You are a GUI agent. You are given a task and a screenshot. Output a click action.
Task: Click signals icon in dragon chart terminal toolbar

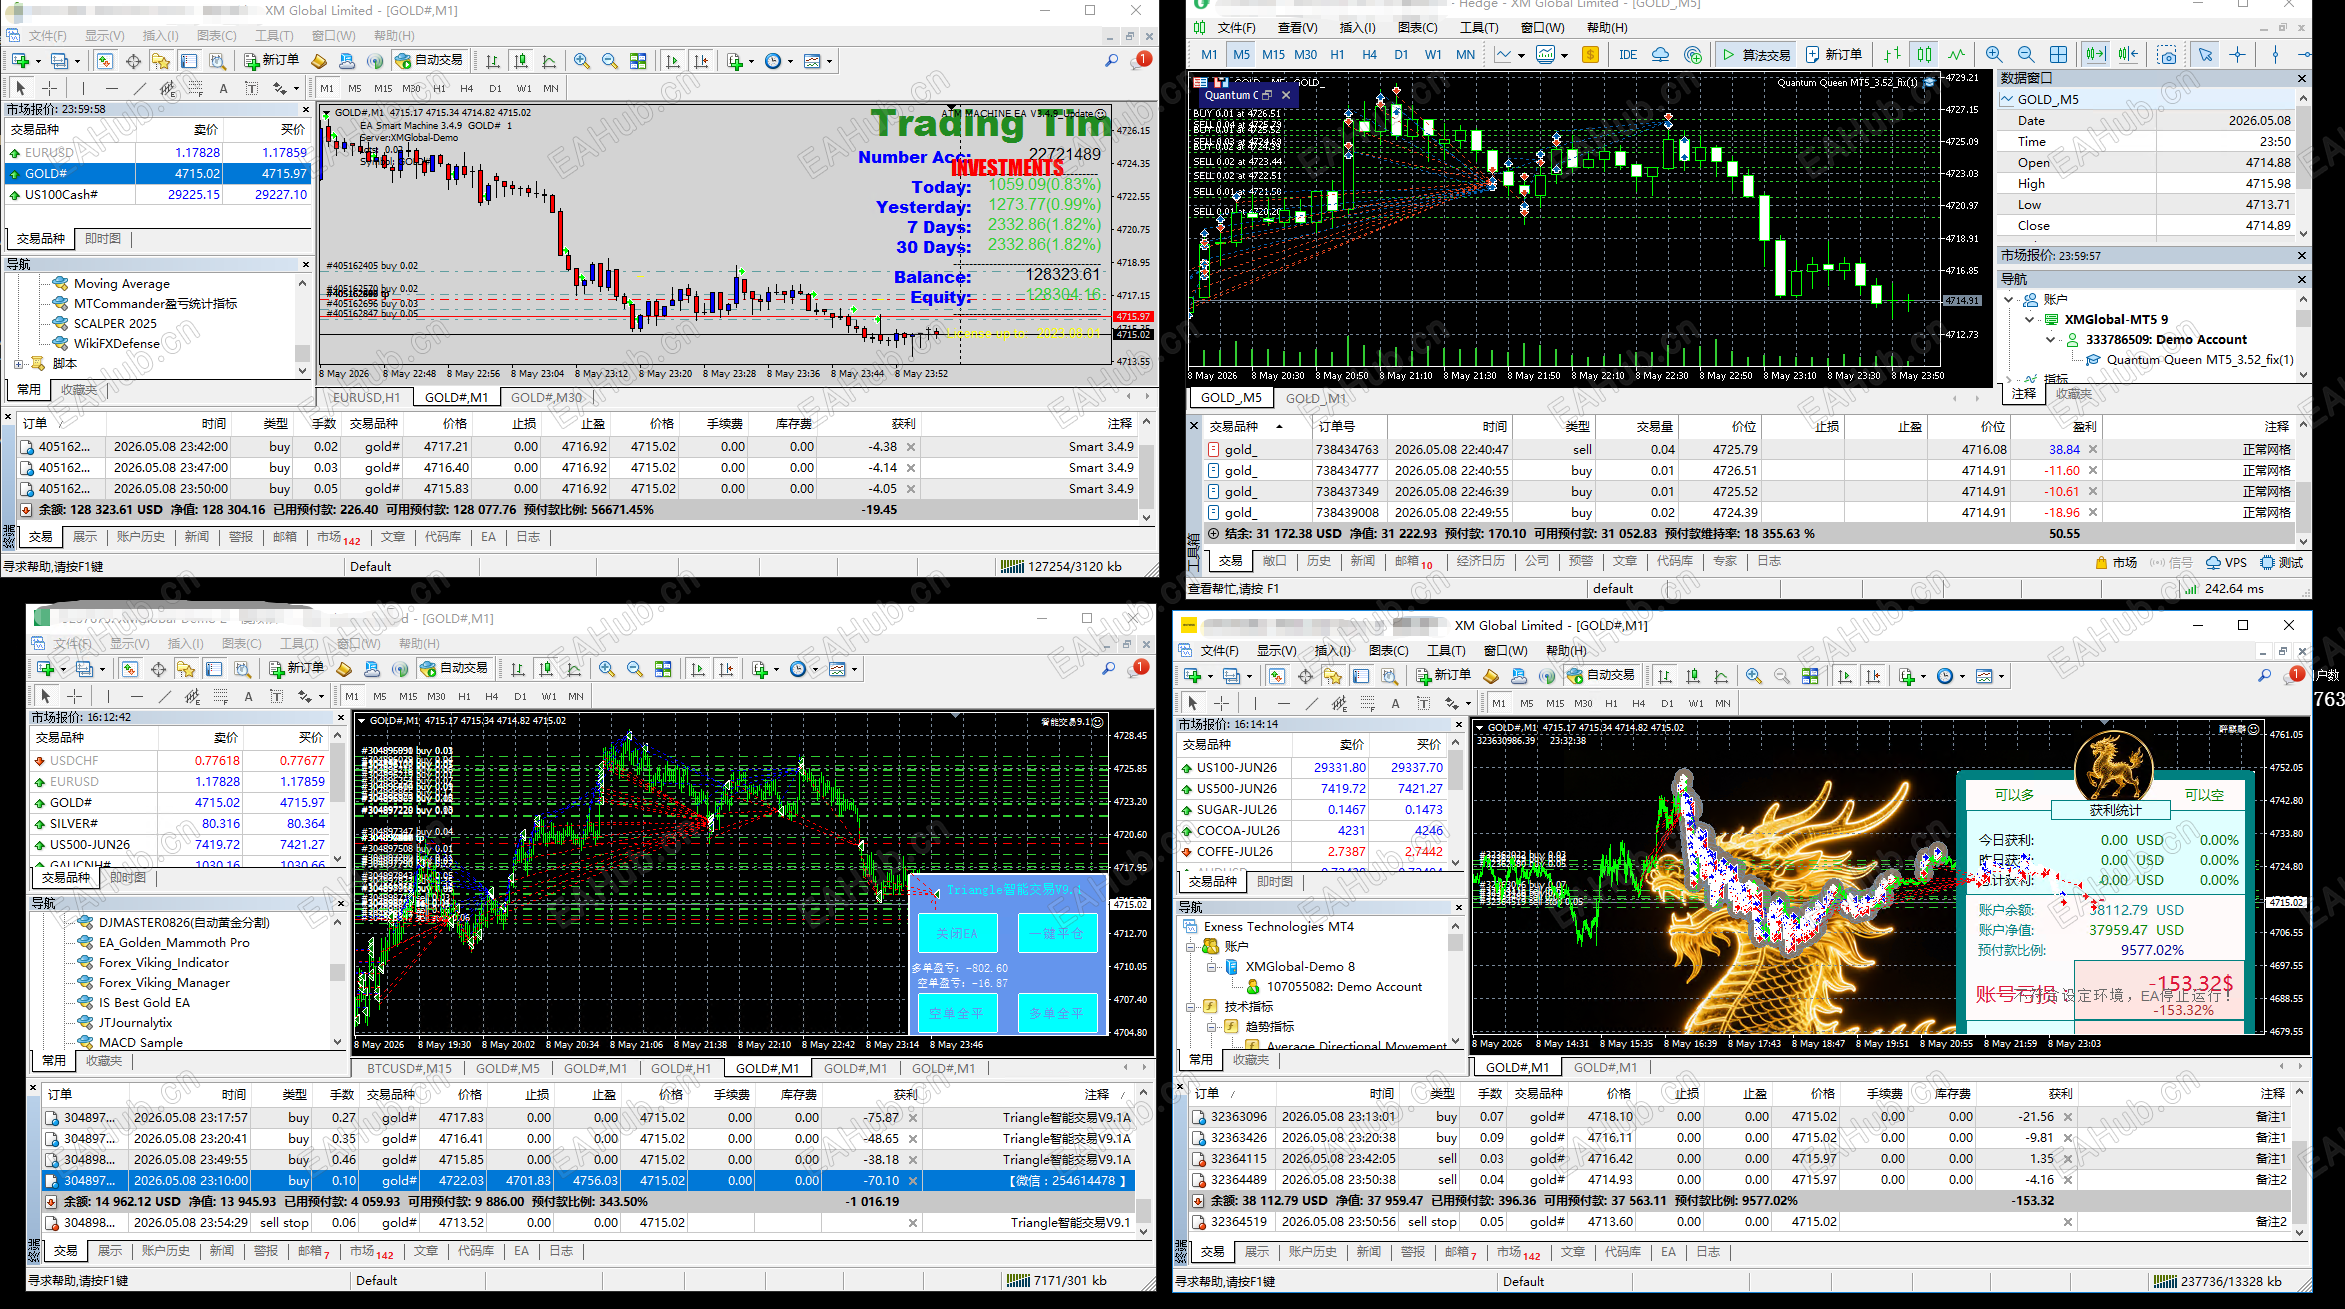click(1547, 677)
